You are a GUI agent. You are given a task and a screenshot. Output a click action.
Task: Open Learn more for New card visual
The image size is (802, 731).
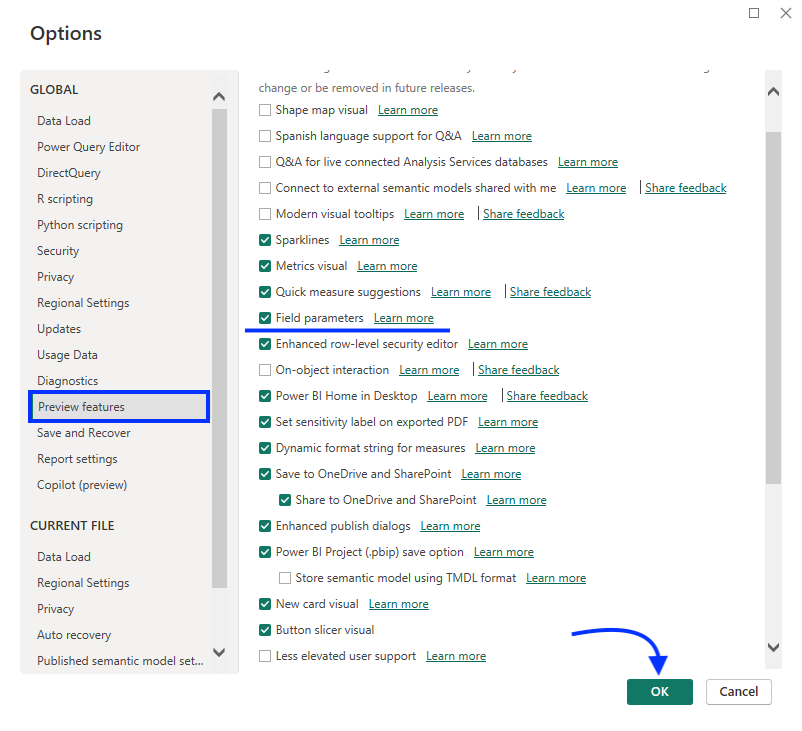[x=398, y=604]
